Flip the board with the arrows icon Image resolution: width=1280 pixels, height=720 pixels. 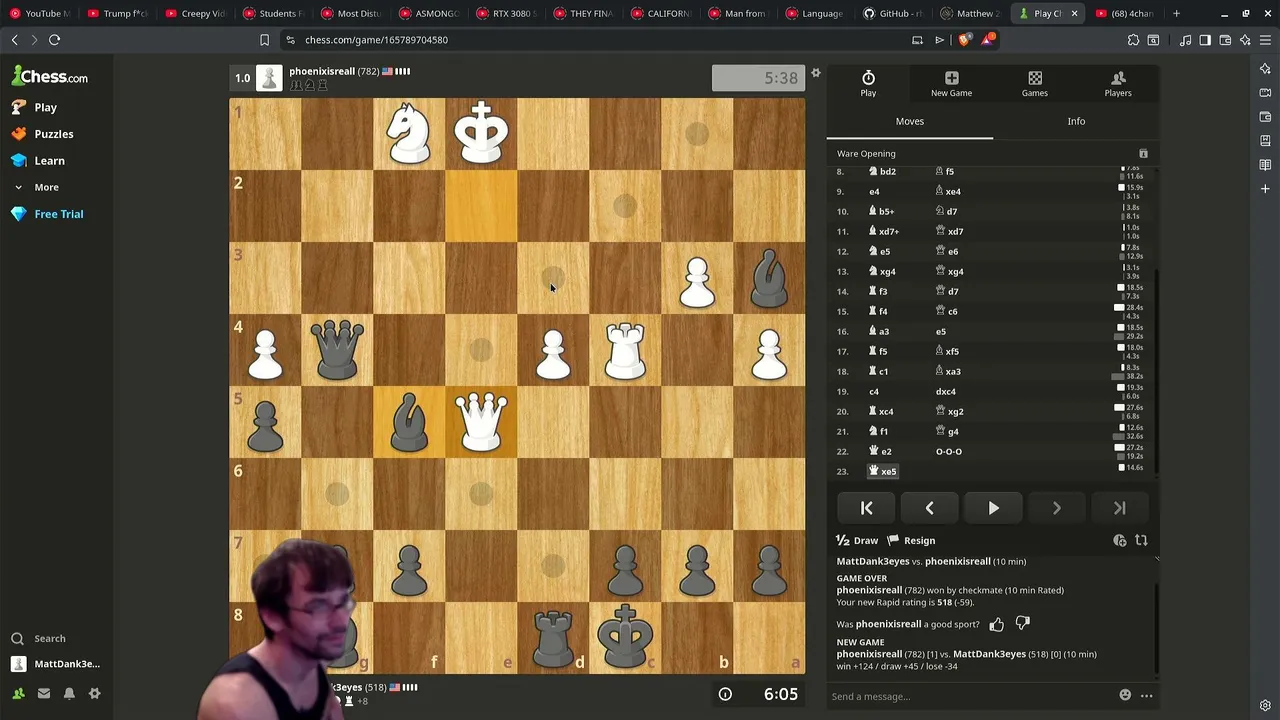pos(1142,541)
